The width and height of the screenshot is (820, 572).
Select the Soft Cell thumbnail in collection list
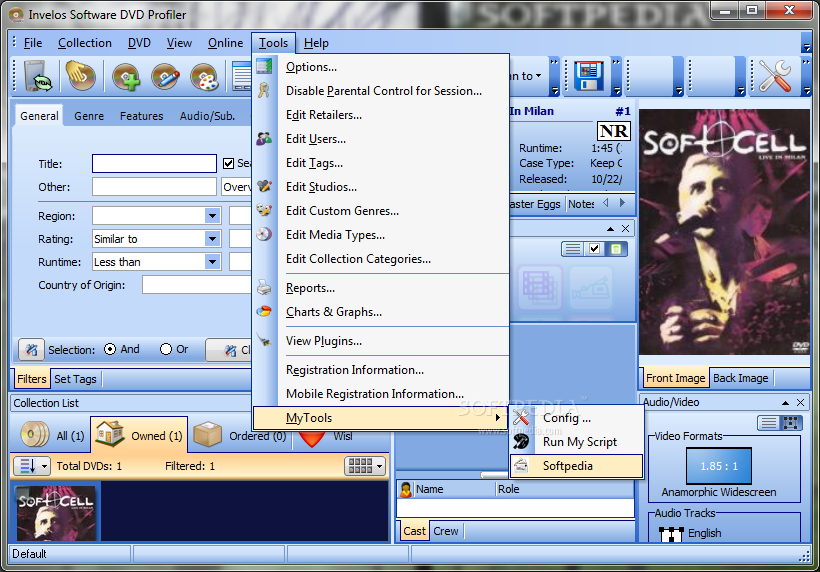[x=55, y=513]
